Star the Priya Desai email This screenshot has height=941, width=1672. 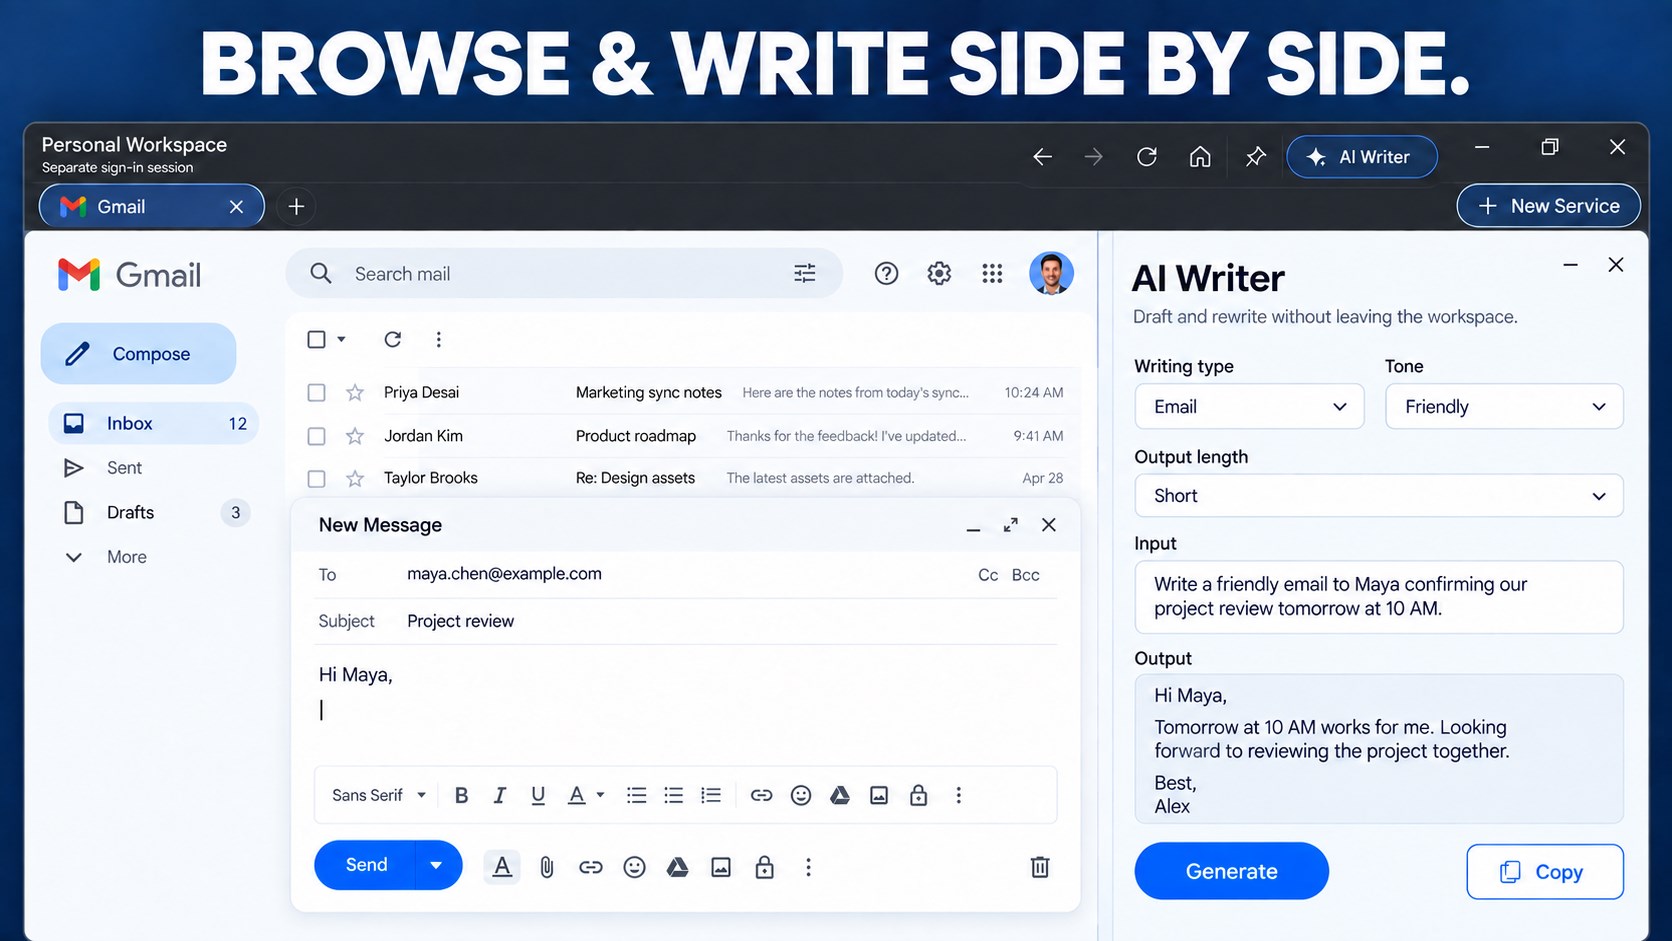[x=355, y=393]
